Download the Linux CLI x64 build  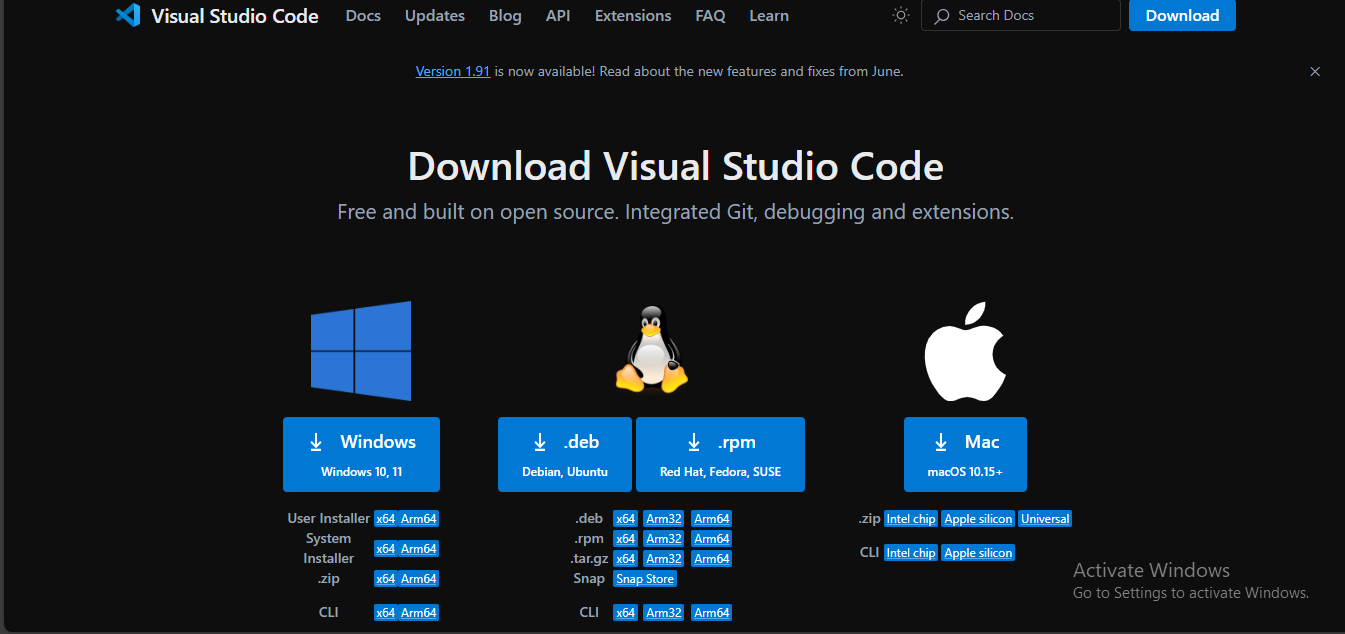click(626, 613)
